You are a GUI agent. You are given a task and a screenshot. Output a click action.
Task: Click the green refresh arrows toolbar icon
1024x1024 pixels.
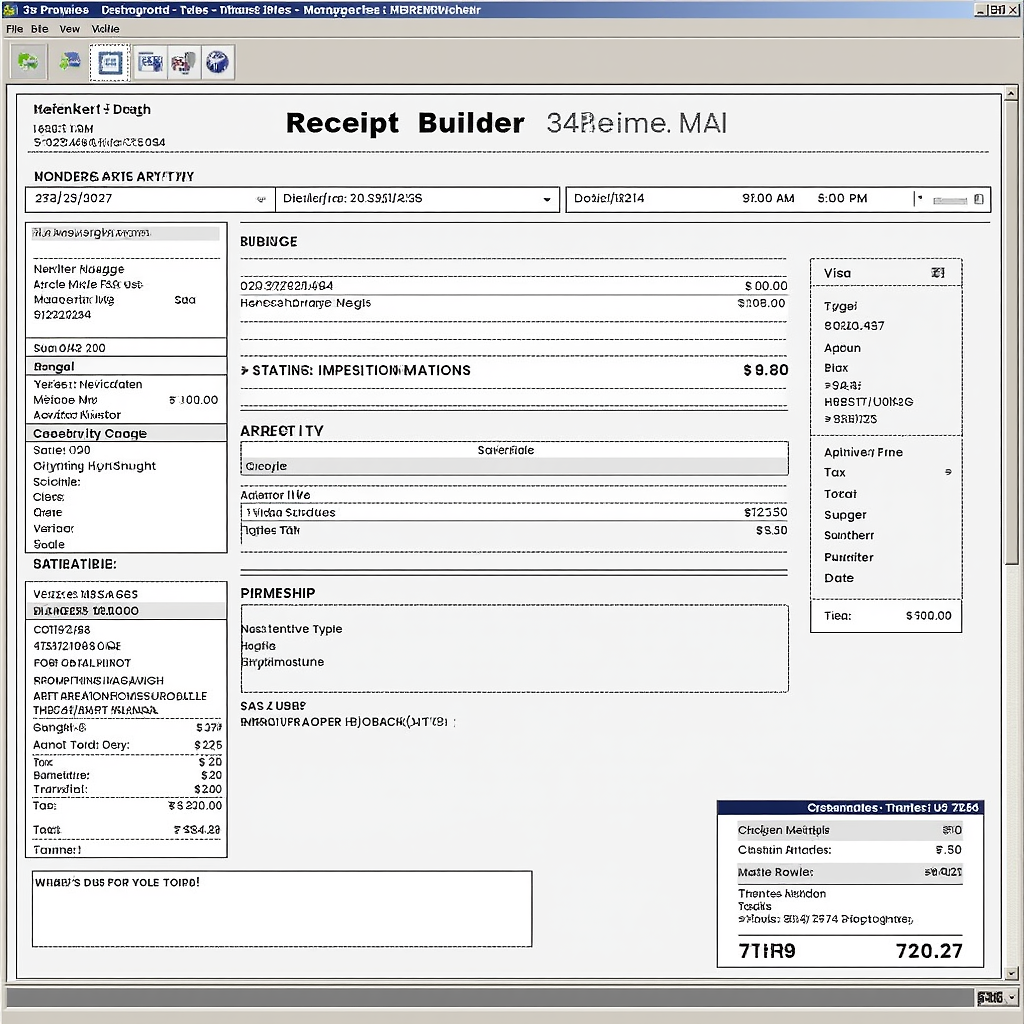[27, 63]
